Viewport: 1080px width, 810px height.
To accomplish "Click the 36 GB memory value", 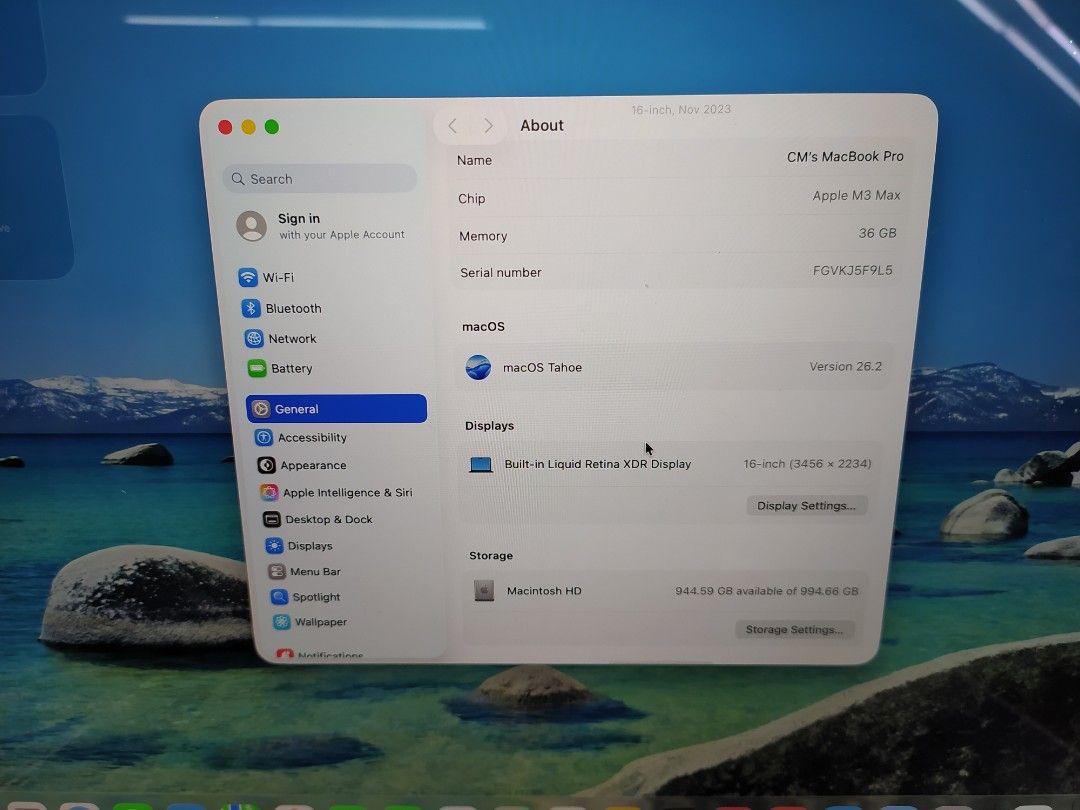I will (878, 233).
